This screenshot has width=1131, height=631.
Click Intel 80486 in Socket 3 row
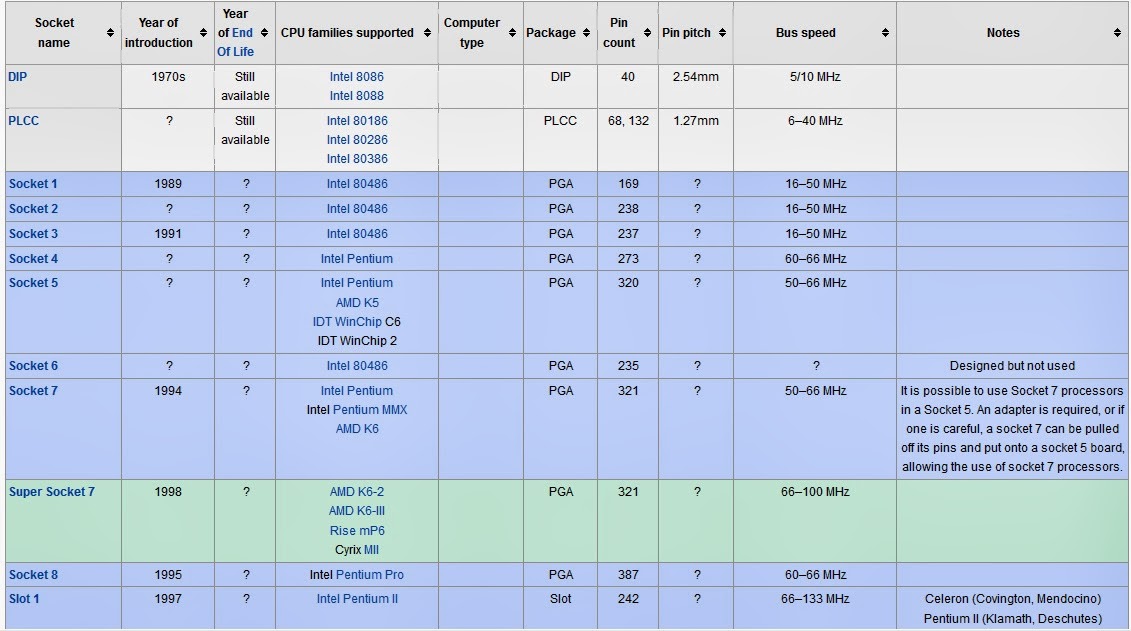point(357,234)
